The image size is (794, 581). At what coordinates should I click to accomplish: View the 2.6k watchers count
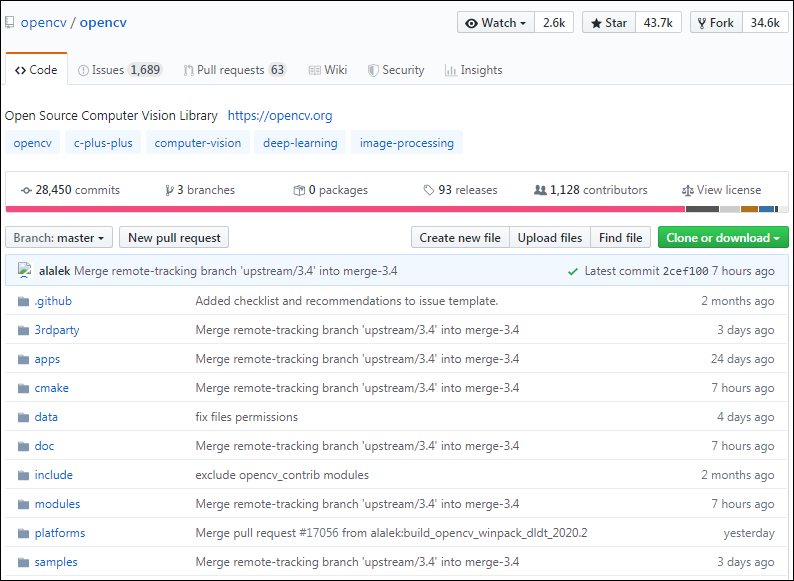(x=554, y=23)
